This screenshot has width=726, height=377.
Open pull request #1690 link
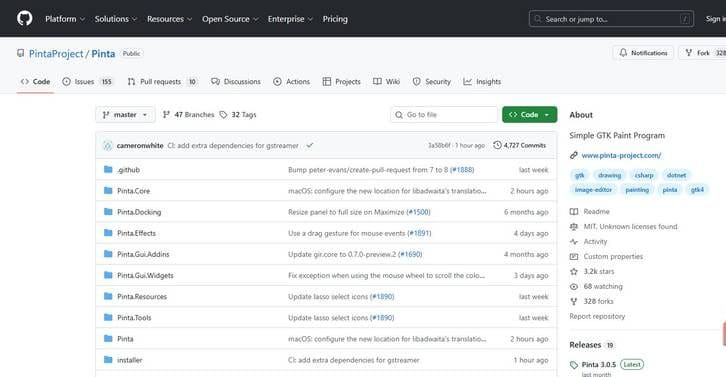point(410,254)
